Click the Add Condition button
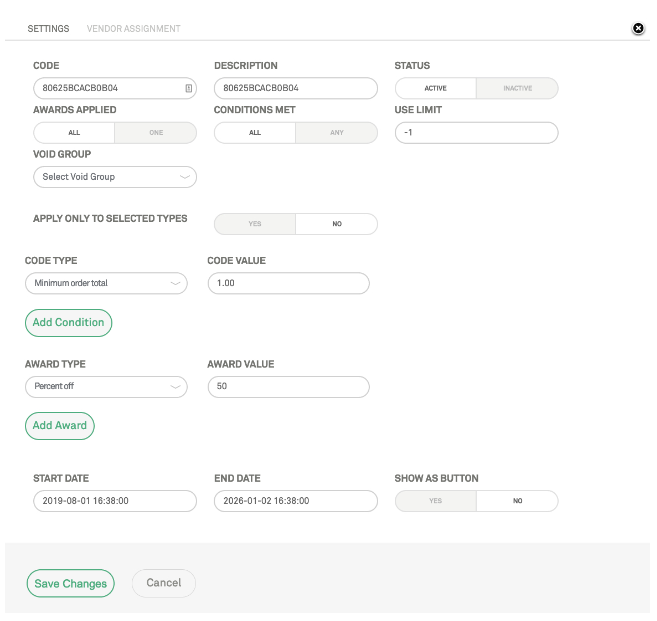Viewport: 657px width, 621px height. 68,323
